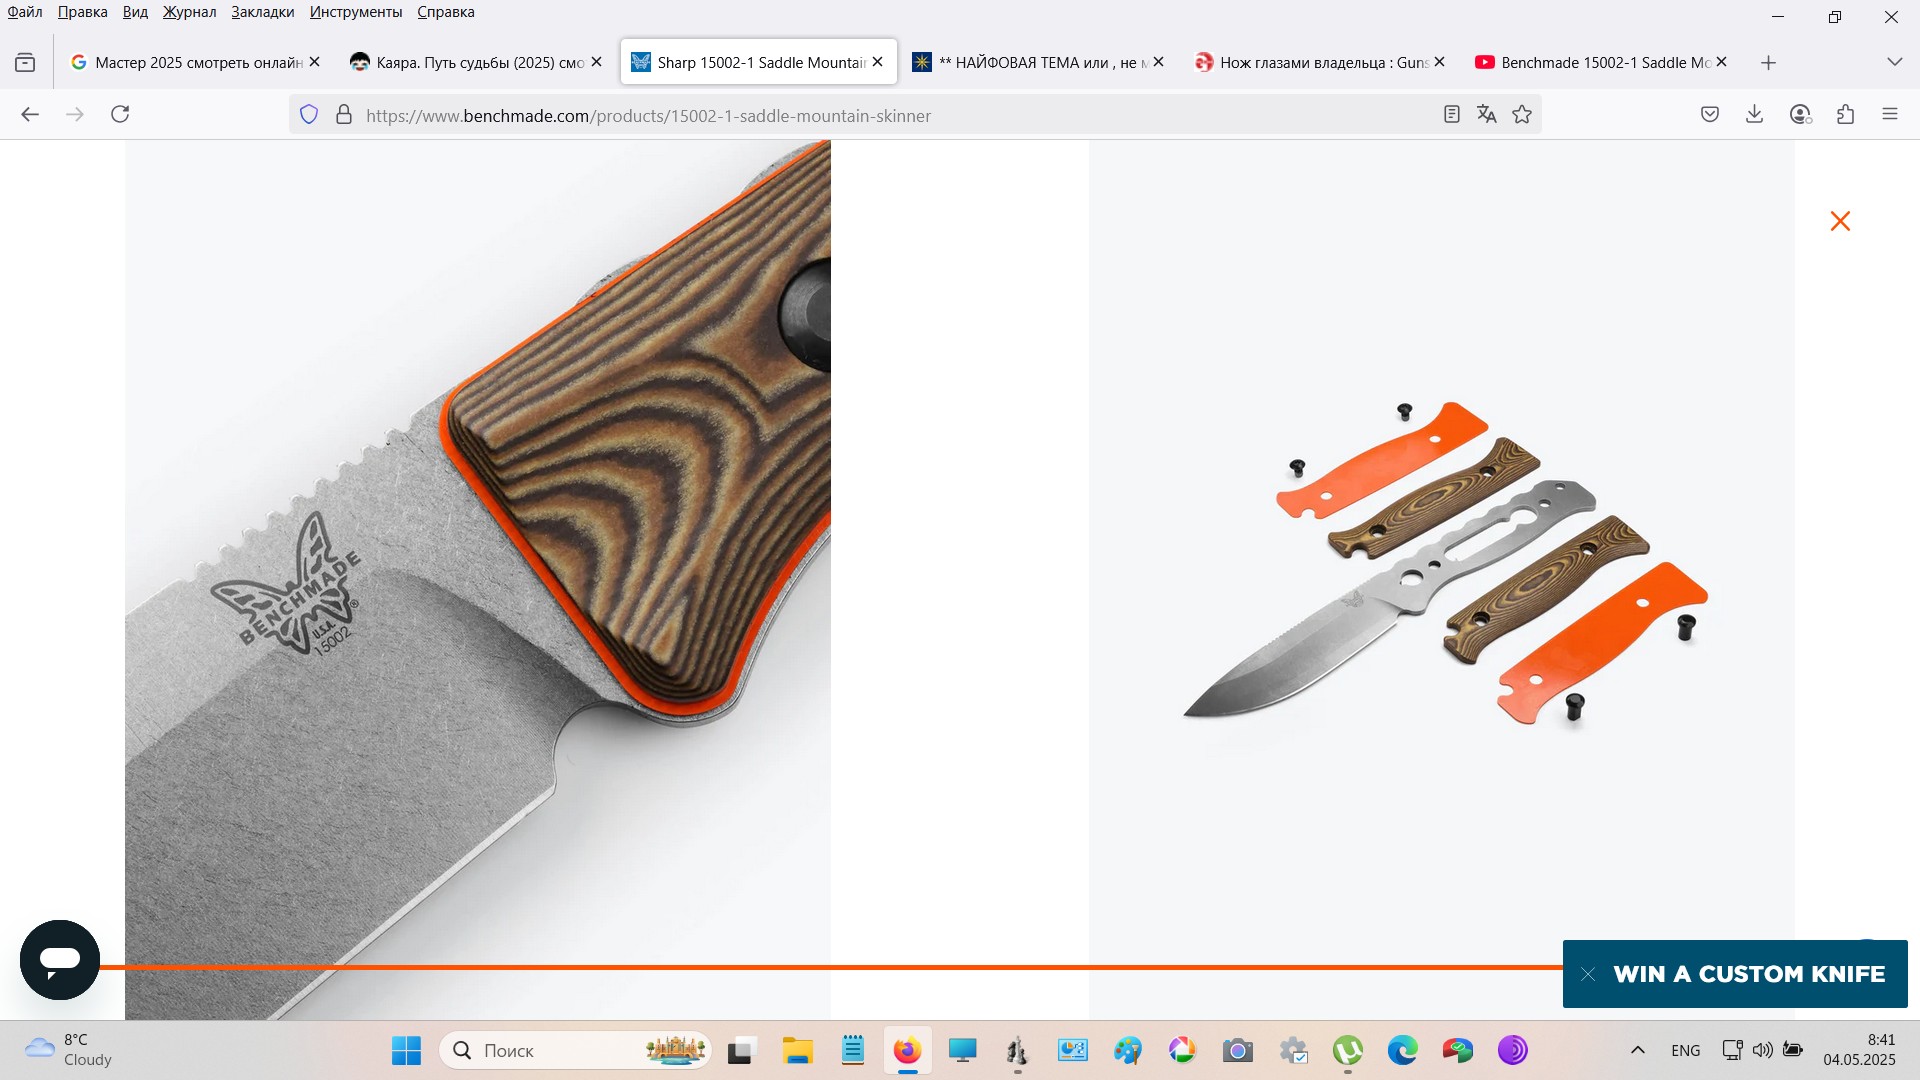Expand the list all tabs chevron
Viewport: 1920px width, 1080px height.
1894,62
